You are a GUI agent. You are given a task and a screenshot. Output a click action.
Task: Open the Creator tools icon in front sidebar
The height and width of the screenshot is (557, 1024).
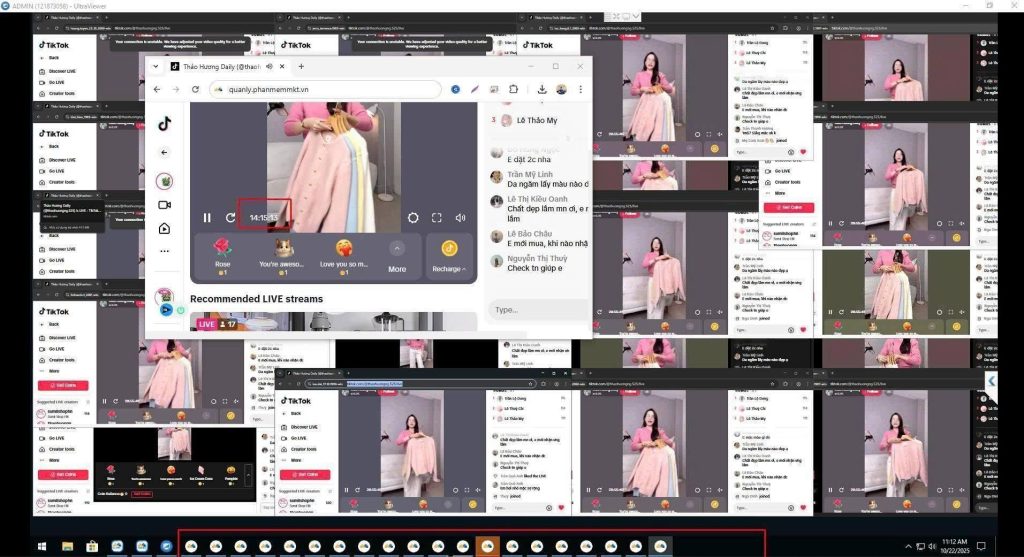tap(165, 229)
